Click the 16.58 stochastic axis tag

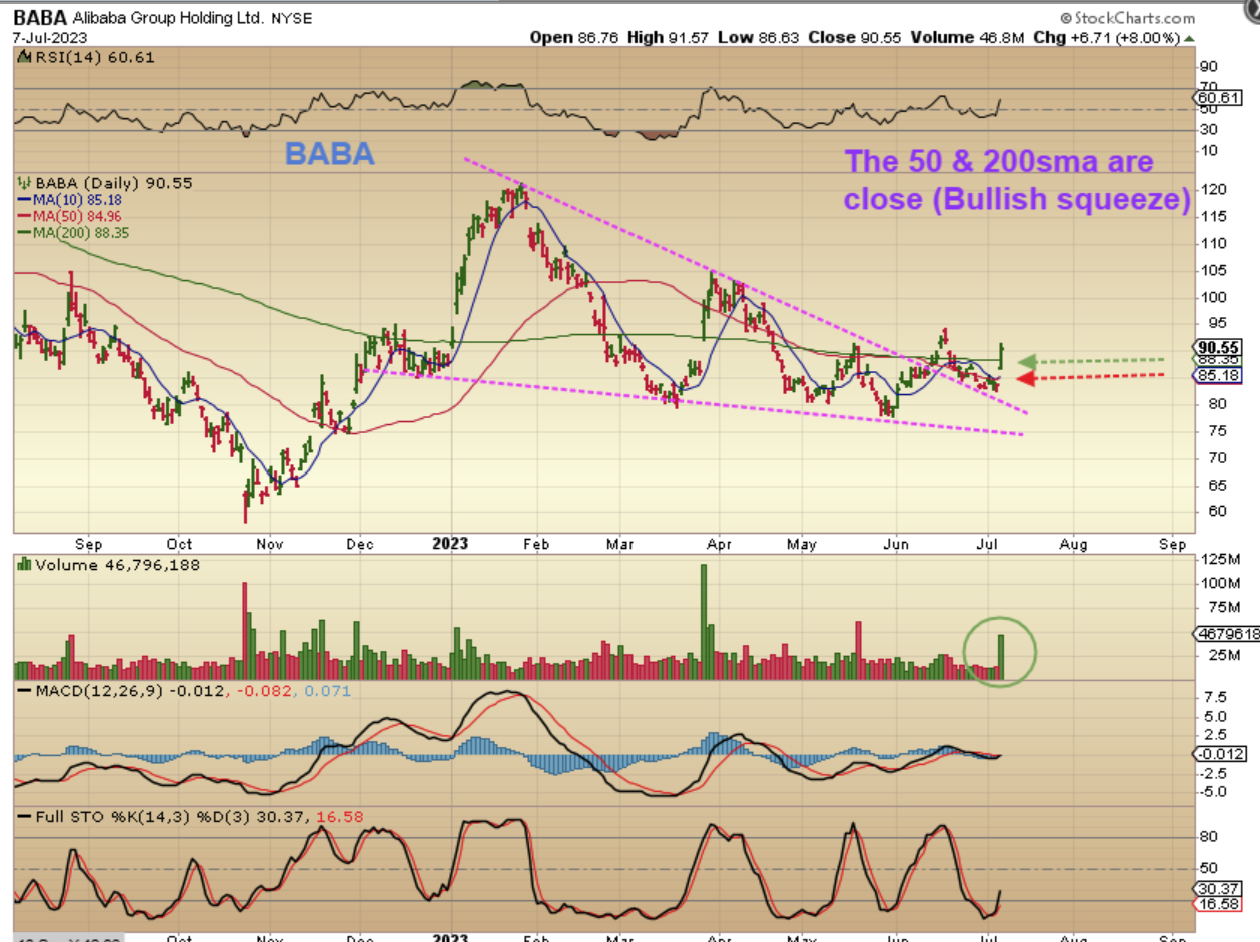point(1217,904)
